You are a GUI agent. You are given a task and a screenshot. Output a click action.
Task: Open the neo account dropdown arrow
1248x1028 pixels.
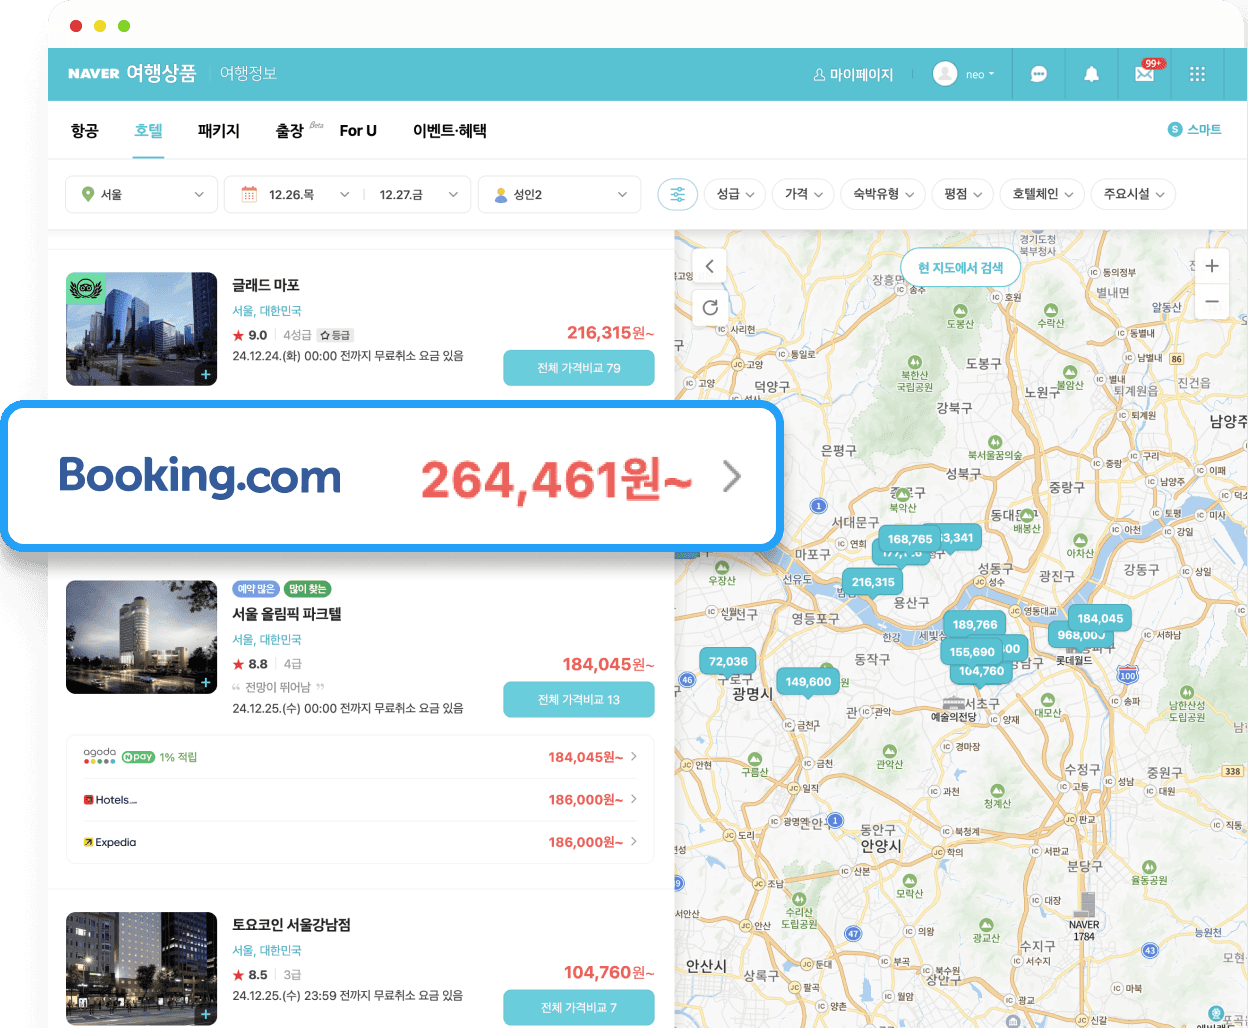tap(991, 75)
